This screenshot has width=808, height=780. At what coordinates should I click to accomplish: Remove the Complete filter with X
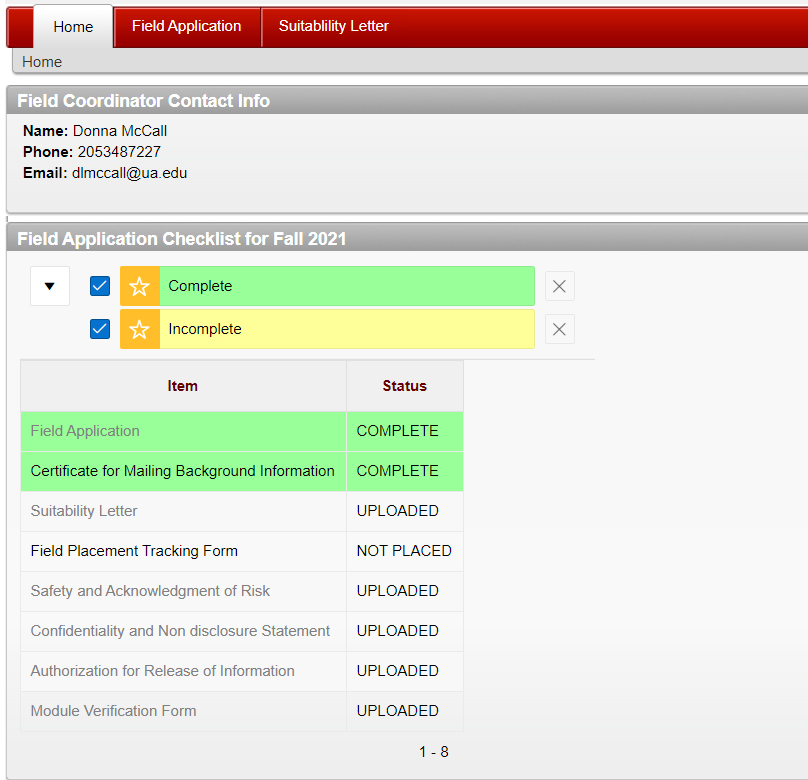coord(559,287)
